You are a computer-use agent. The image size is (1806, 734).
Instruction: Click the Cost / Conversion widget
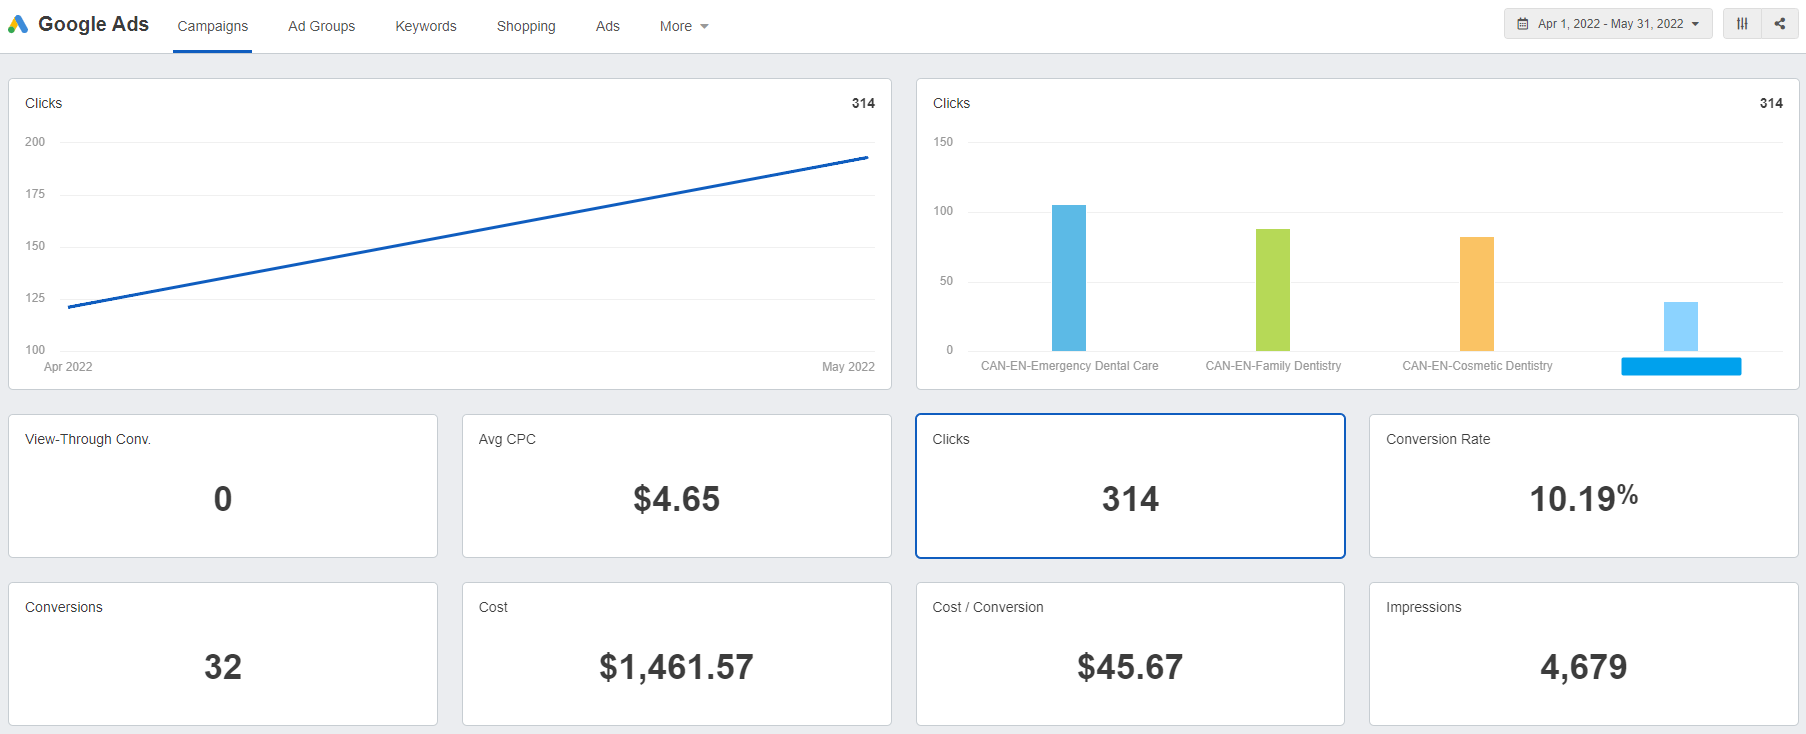point(1130,654)
